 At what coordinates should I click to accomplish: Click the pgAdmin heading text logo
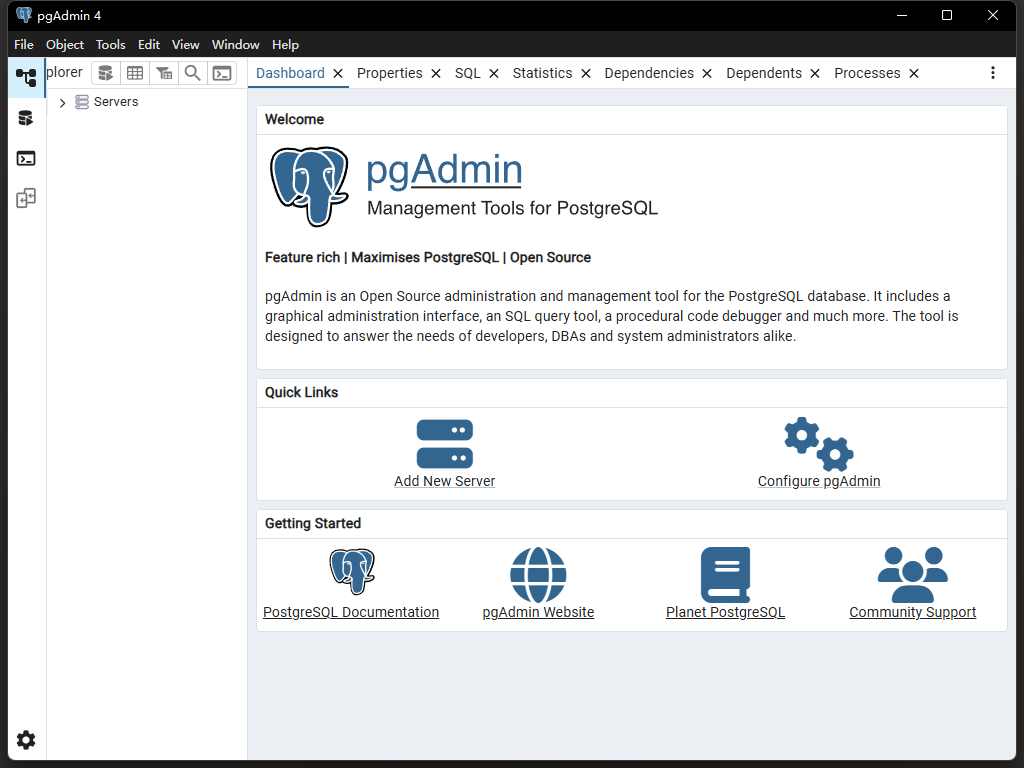(x=444, y=170)
